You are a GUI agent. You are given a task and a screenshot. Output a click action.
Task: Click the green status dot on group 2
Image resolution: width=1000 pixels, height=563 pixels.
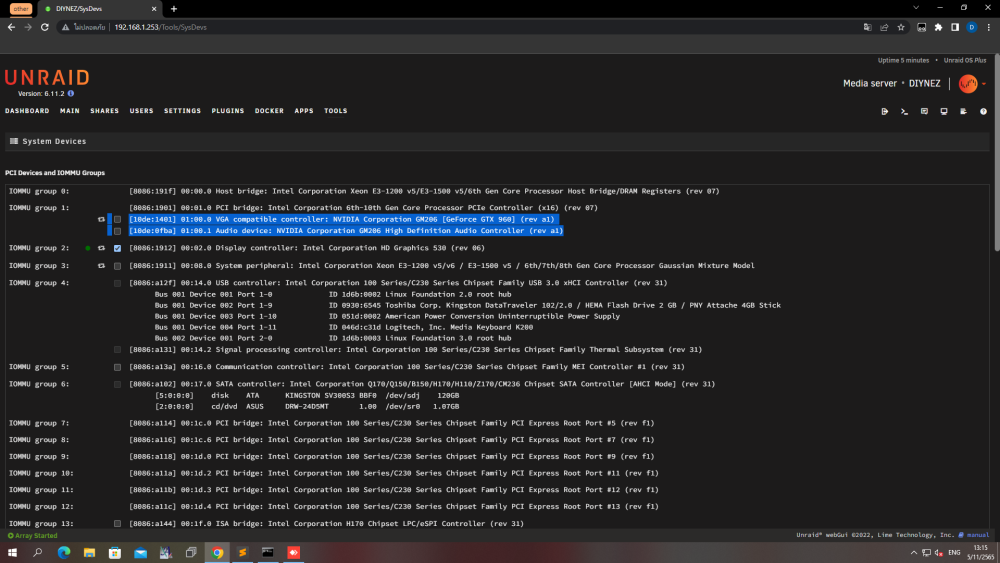[x=88, y=248]
